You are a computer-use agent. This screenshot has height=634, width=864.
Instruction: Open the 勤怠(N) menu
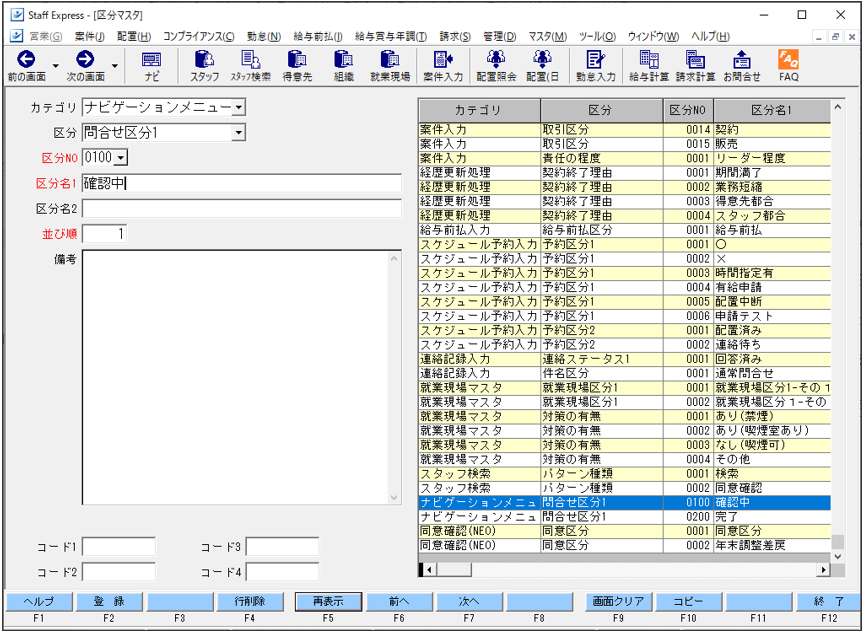click(264, 36)
